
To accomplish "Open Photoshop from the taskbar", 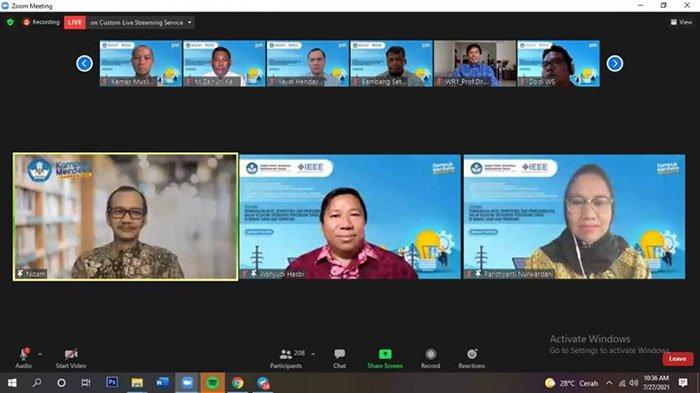I will click(112, 383).
